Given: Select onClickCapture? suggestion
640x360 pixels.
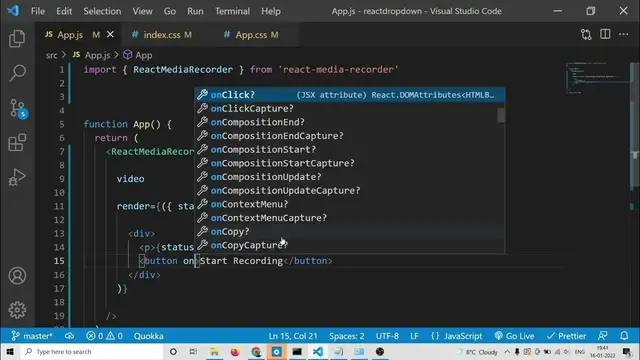Looking at the screenshot, I should pos(349,109).
